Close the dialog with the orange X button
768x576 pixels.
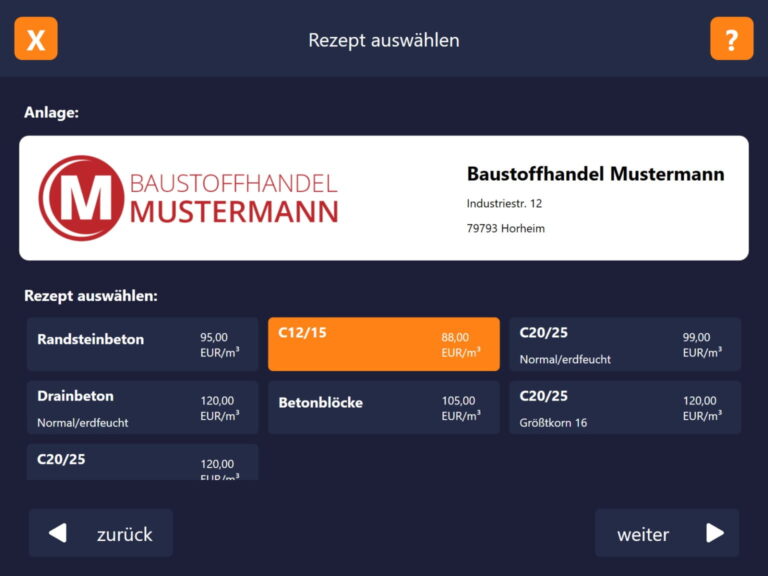36,39
